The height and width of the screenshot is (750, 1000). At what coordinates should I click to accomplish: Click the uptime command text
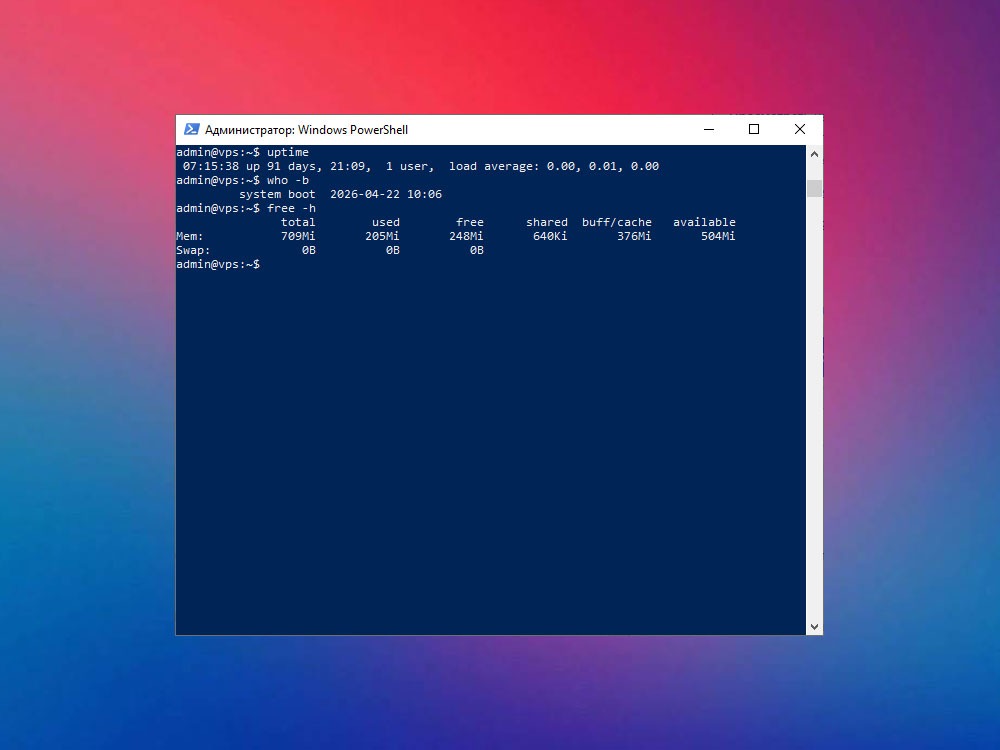[288, 152]
